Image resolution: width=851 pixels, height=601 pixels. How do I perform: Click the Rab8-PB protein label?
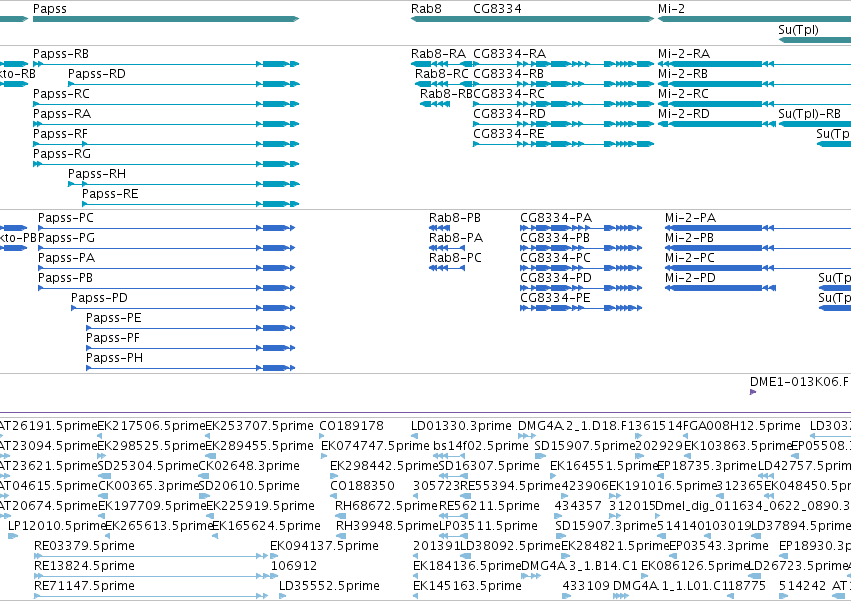point(455,218)
